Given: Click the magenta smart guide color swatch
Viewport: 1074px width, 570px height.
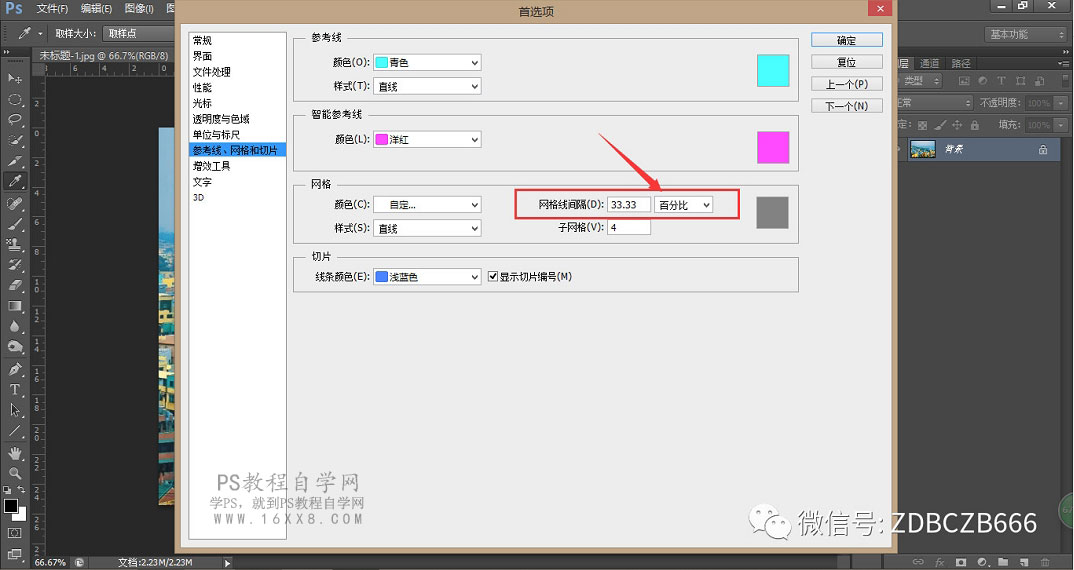Looking at the screenshot, I should tap(773, 147).
